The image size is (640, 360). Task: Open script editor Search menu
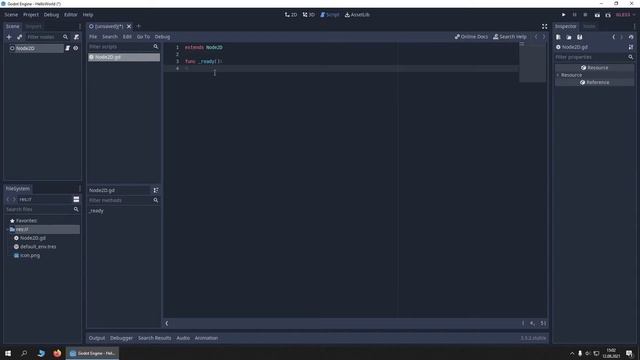(x=110, y=37)
